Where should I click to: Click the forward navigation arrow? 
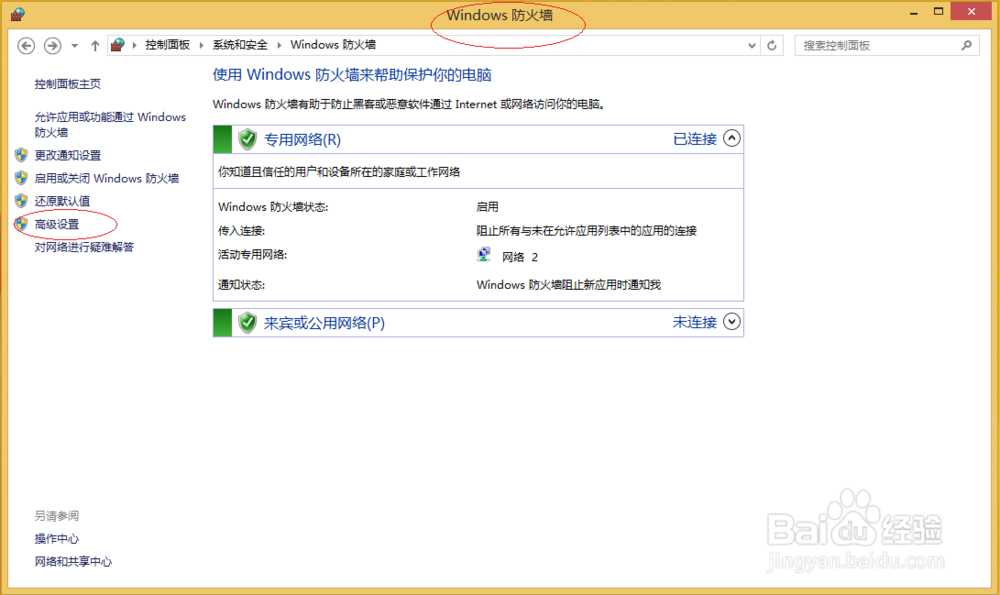click(x=50, y=45)
